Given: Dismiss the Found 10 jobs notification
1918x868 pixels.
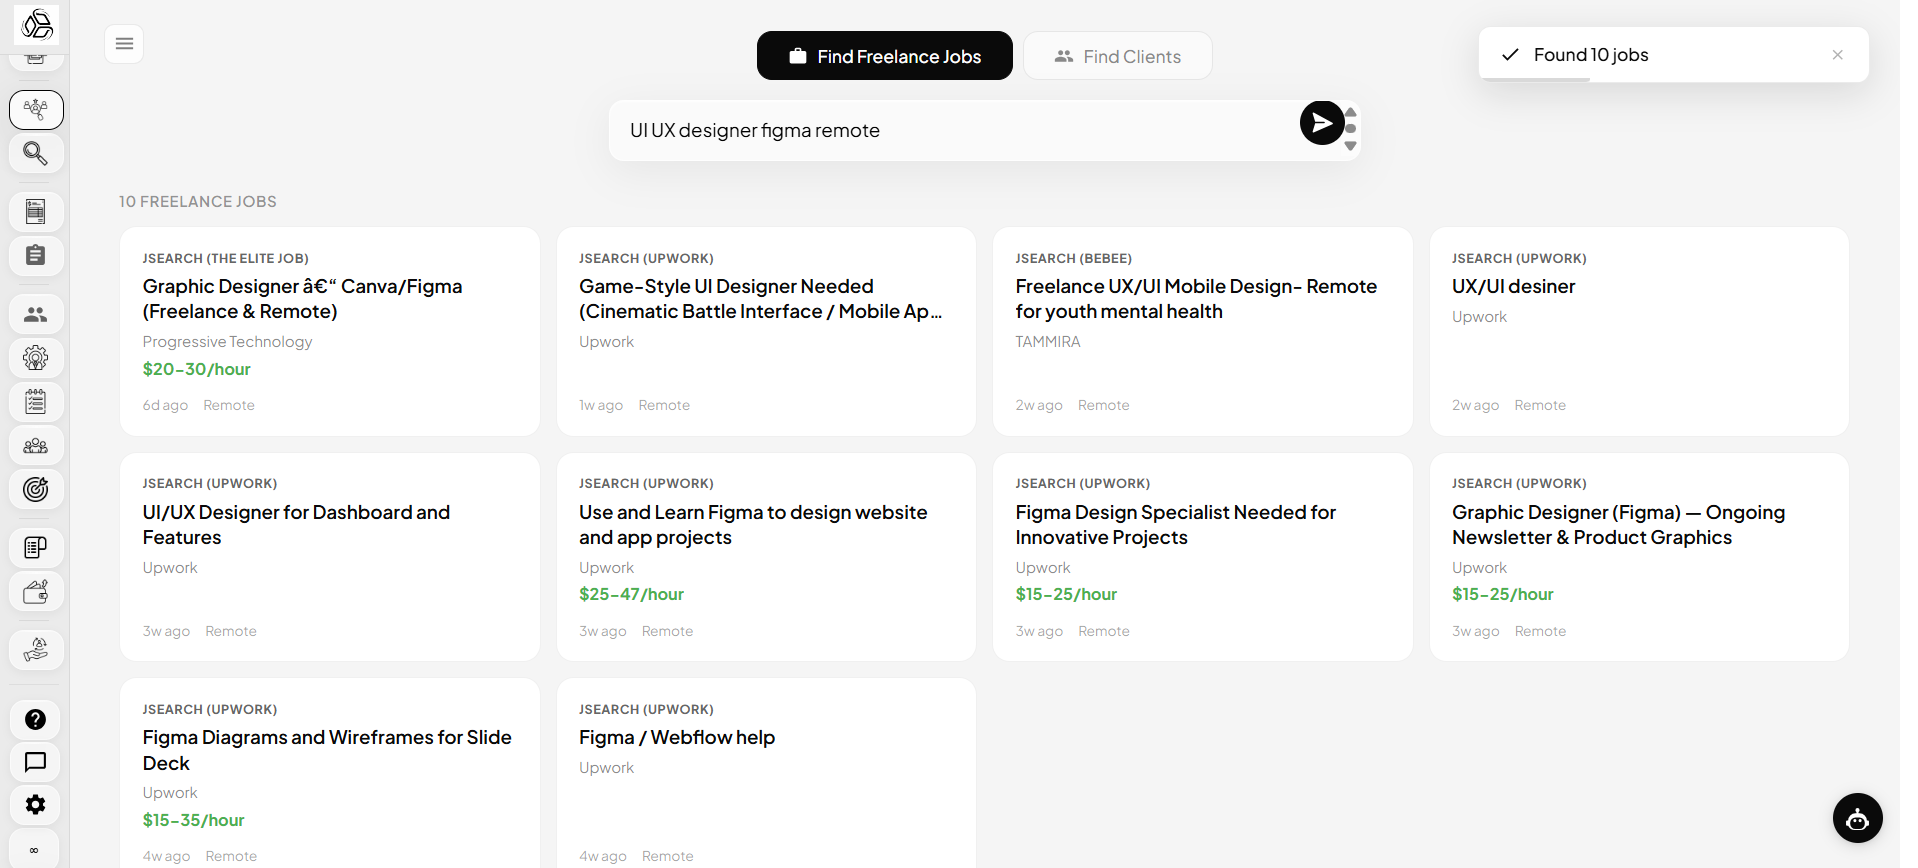Looking at the screenshot, I should 1837,55.
